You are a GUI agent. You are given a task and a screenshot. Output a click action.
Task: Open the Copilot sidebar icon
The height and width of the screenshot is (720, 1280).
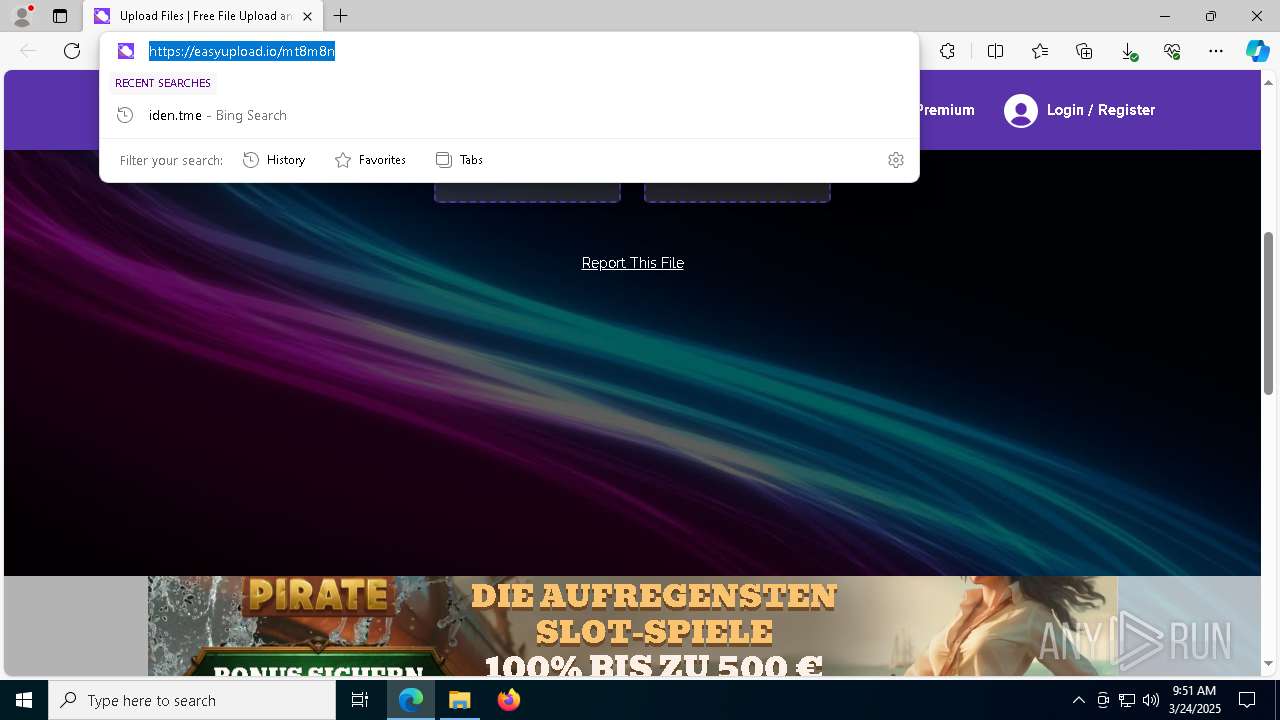pyautogui.click(x=1257, y=51)
